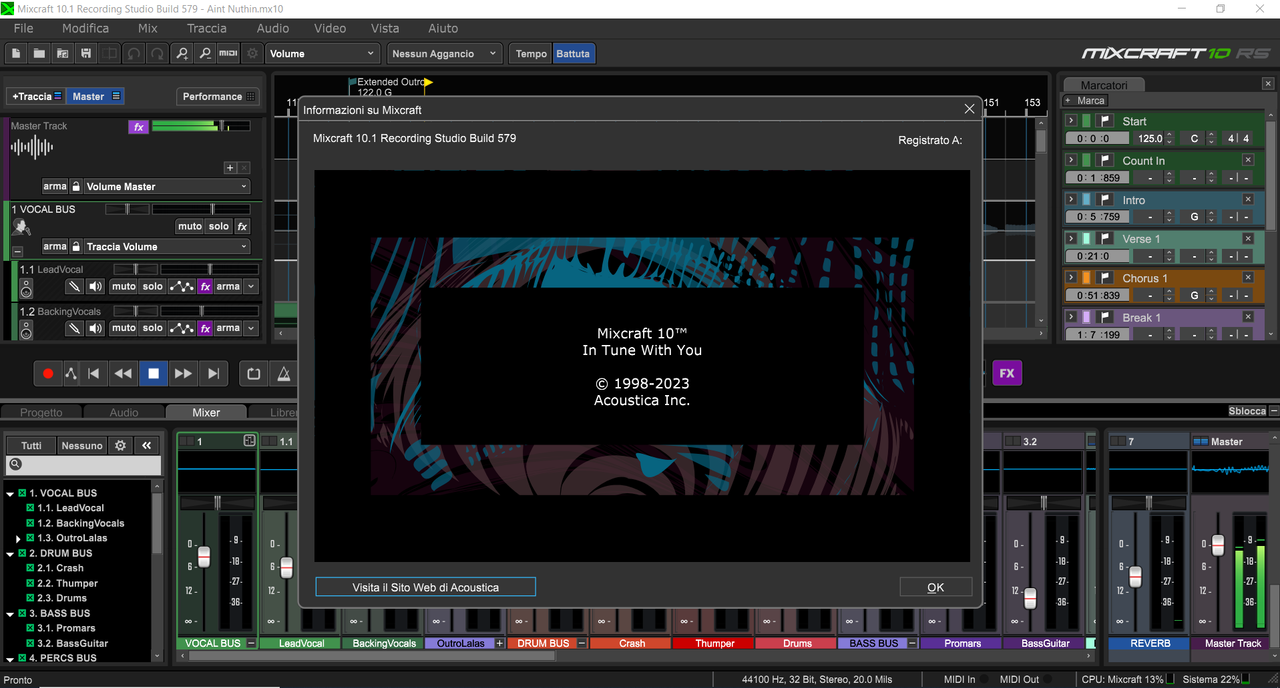This screenshot has width=1280, height=688.
Task: Jump to project start transport button
Action: tap(94, 373)
